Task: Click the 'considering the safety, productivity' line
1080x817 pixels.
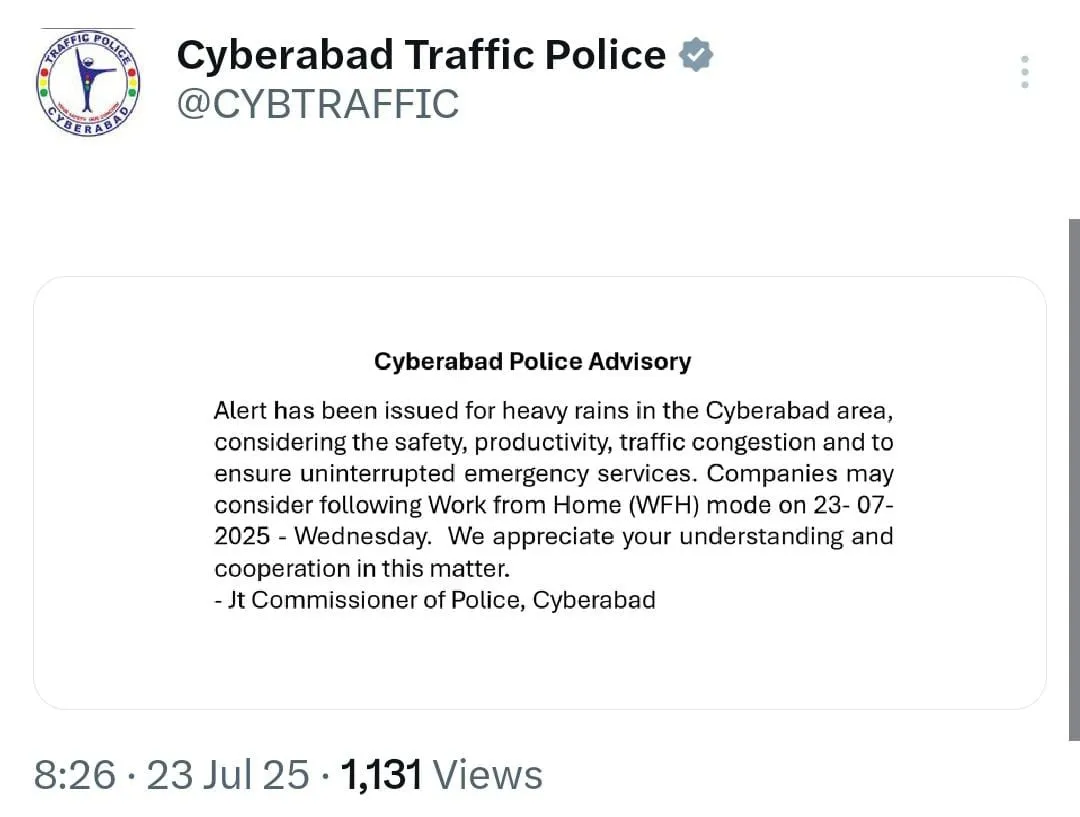Action: (x=554, y=442)
